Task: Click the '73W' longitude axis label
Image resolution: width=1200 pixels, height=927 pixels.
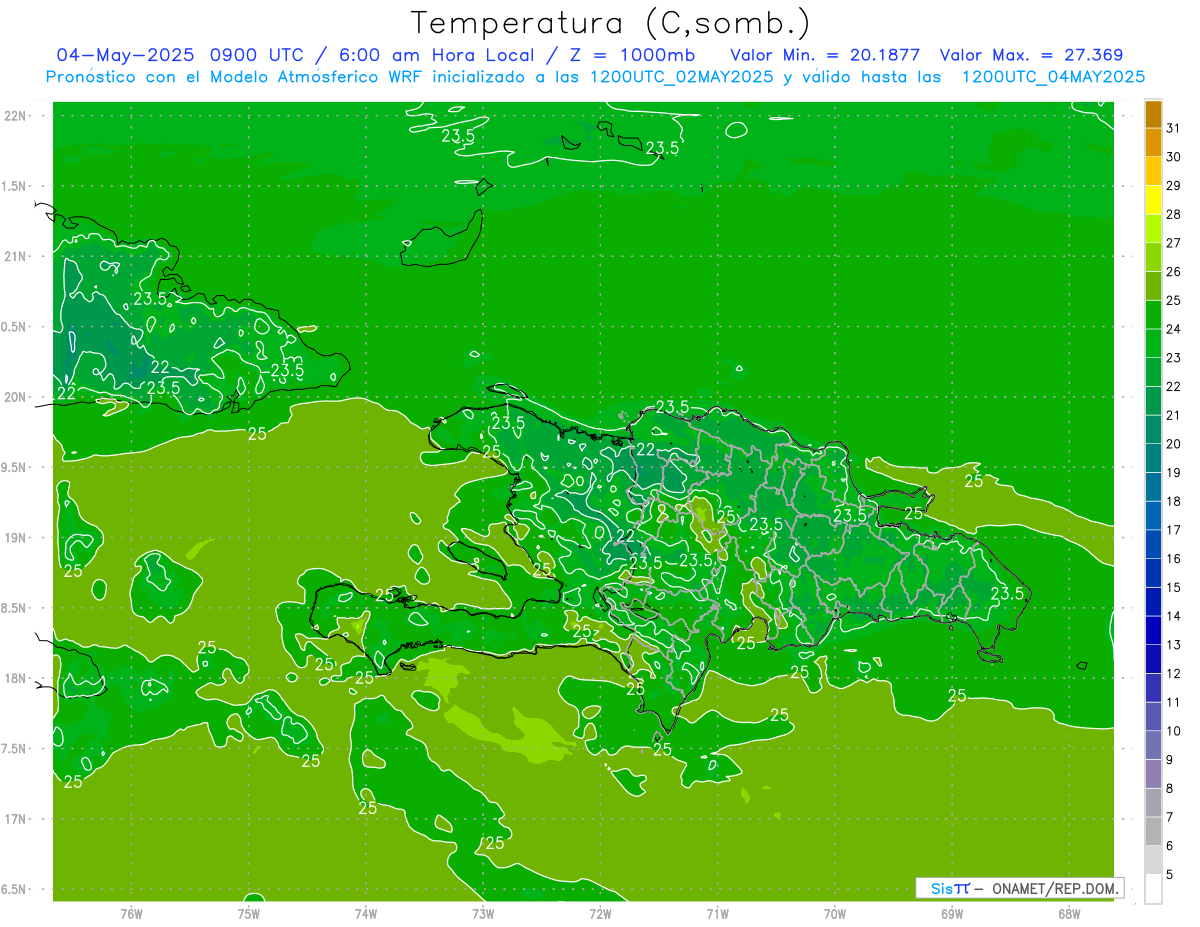Action: (x=483, y=914)
